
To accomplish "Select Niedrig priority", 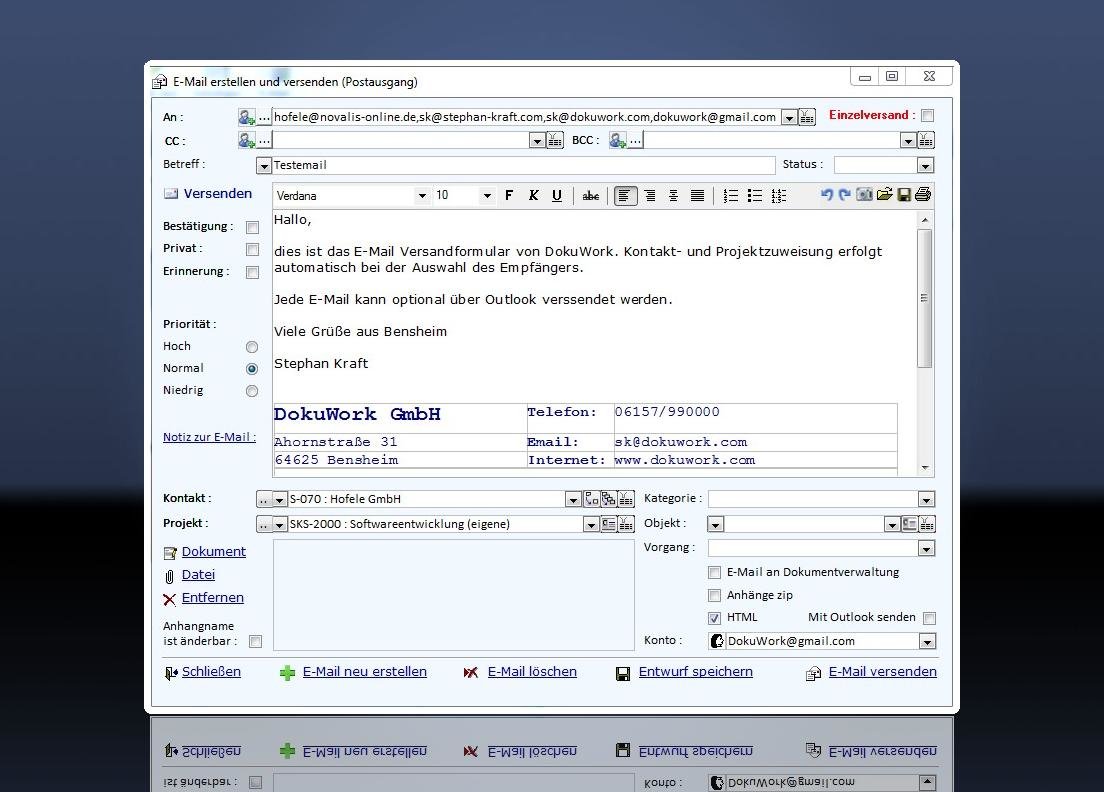I will (251, 391).
